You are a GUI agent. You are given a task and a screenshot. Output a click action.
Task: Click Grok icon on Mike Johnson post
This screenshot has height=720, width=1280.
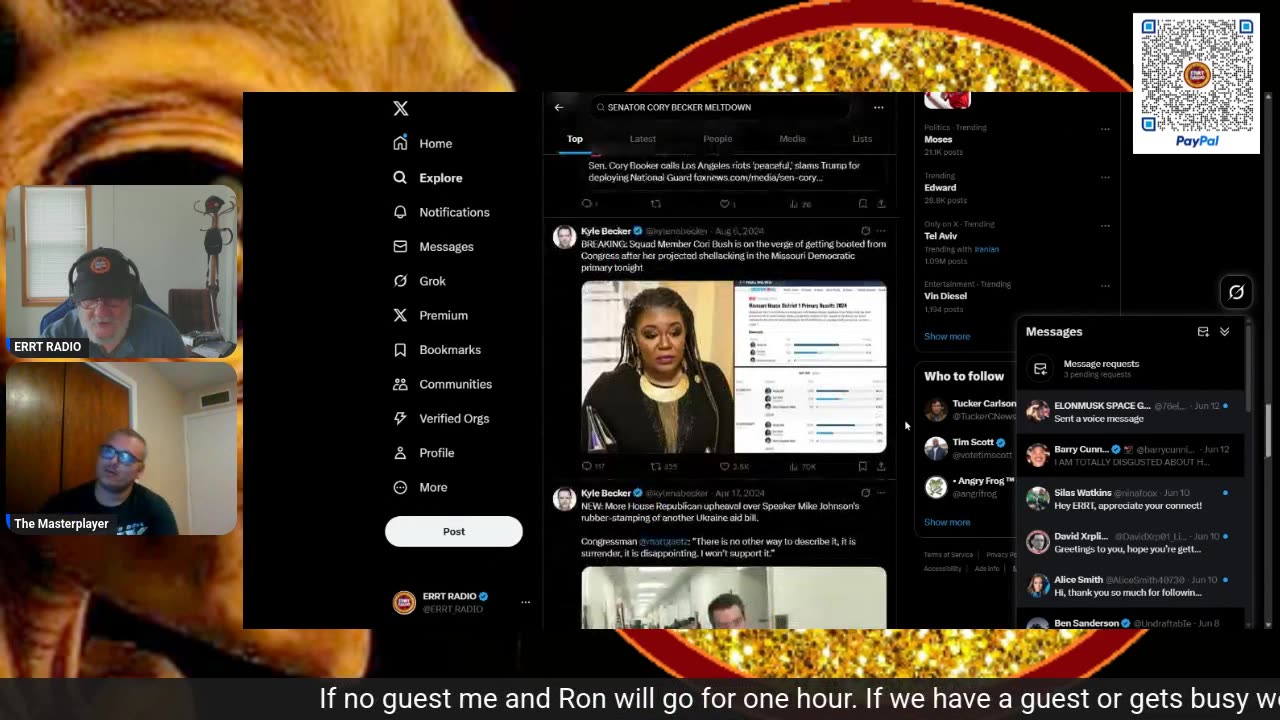tap(865, 493)
